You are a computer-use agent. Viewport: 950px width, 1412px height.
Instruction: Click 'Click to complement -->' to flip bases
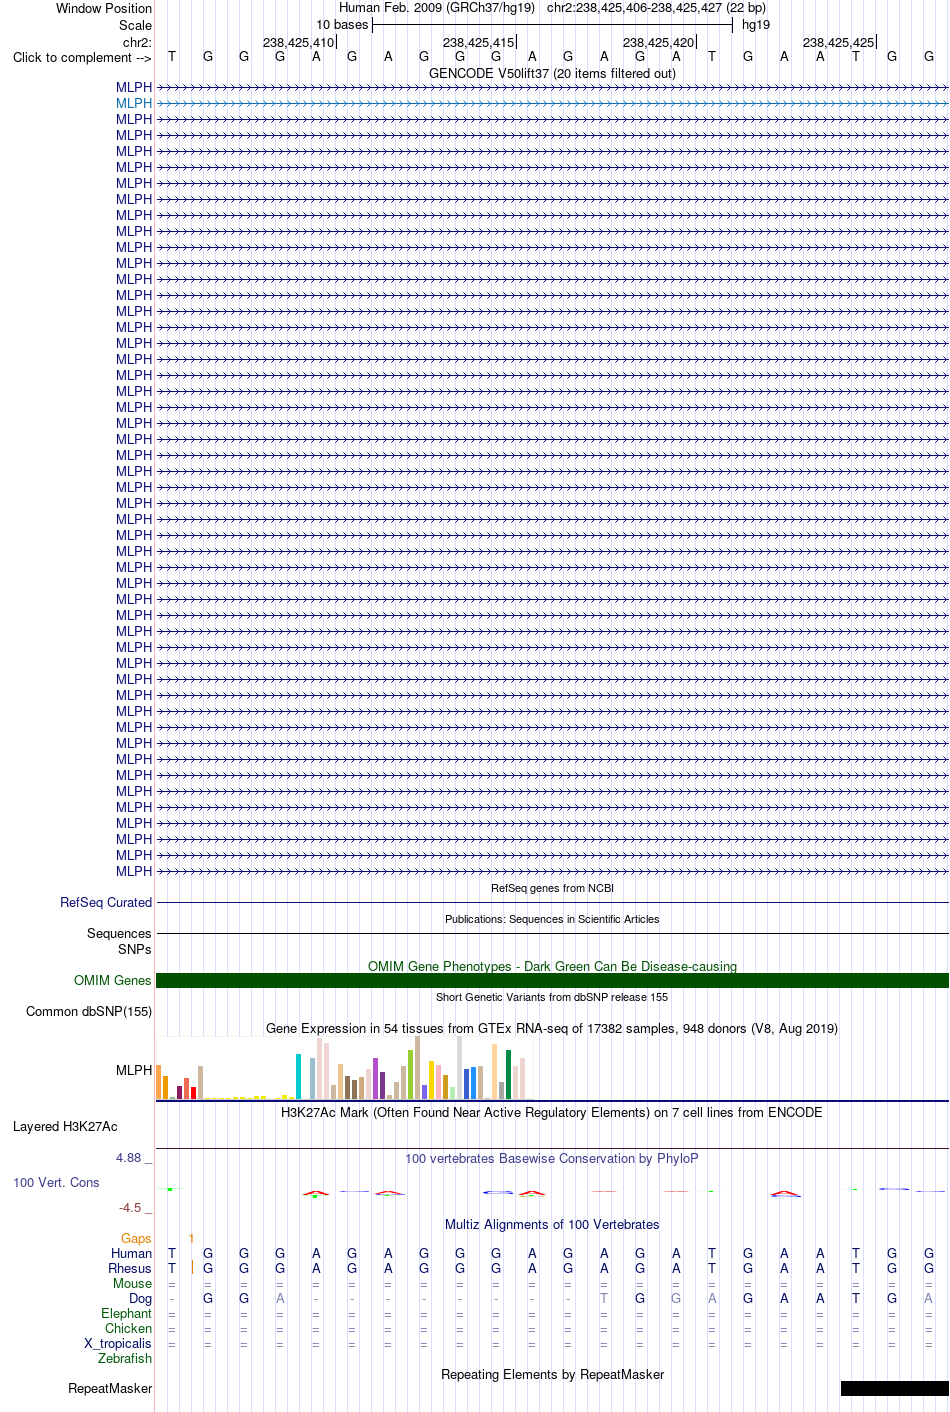pyautogui.click(x=82, y=58)
